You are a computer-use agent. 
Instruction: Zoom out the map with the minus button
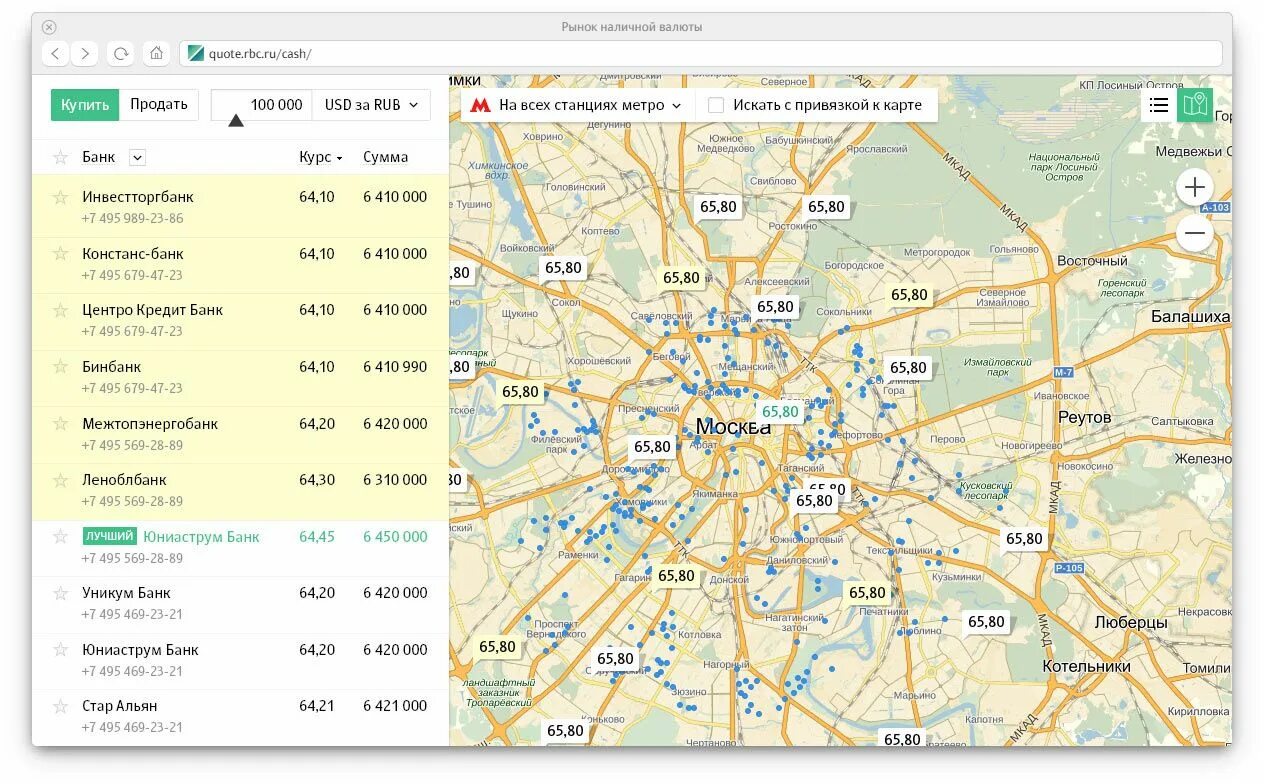tap(1194, 234)
